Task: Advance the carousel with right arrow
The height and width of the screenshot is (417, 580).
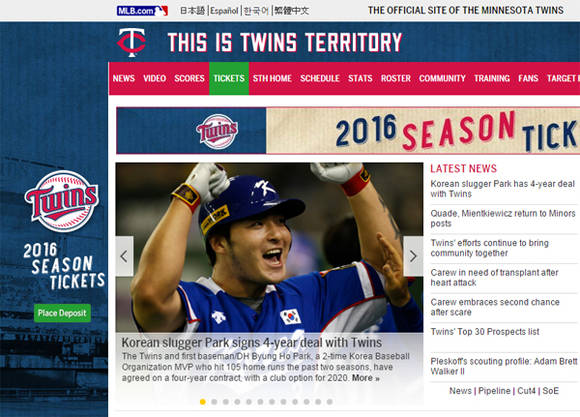Action: [413, 256]
